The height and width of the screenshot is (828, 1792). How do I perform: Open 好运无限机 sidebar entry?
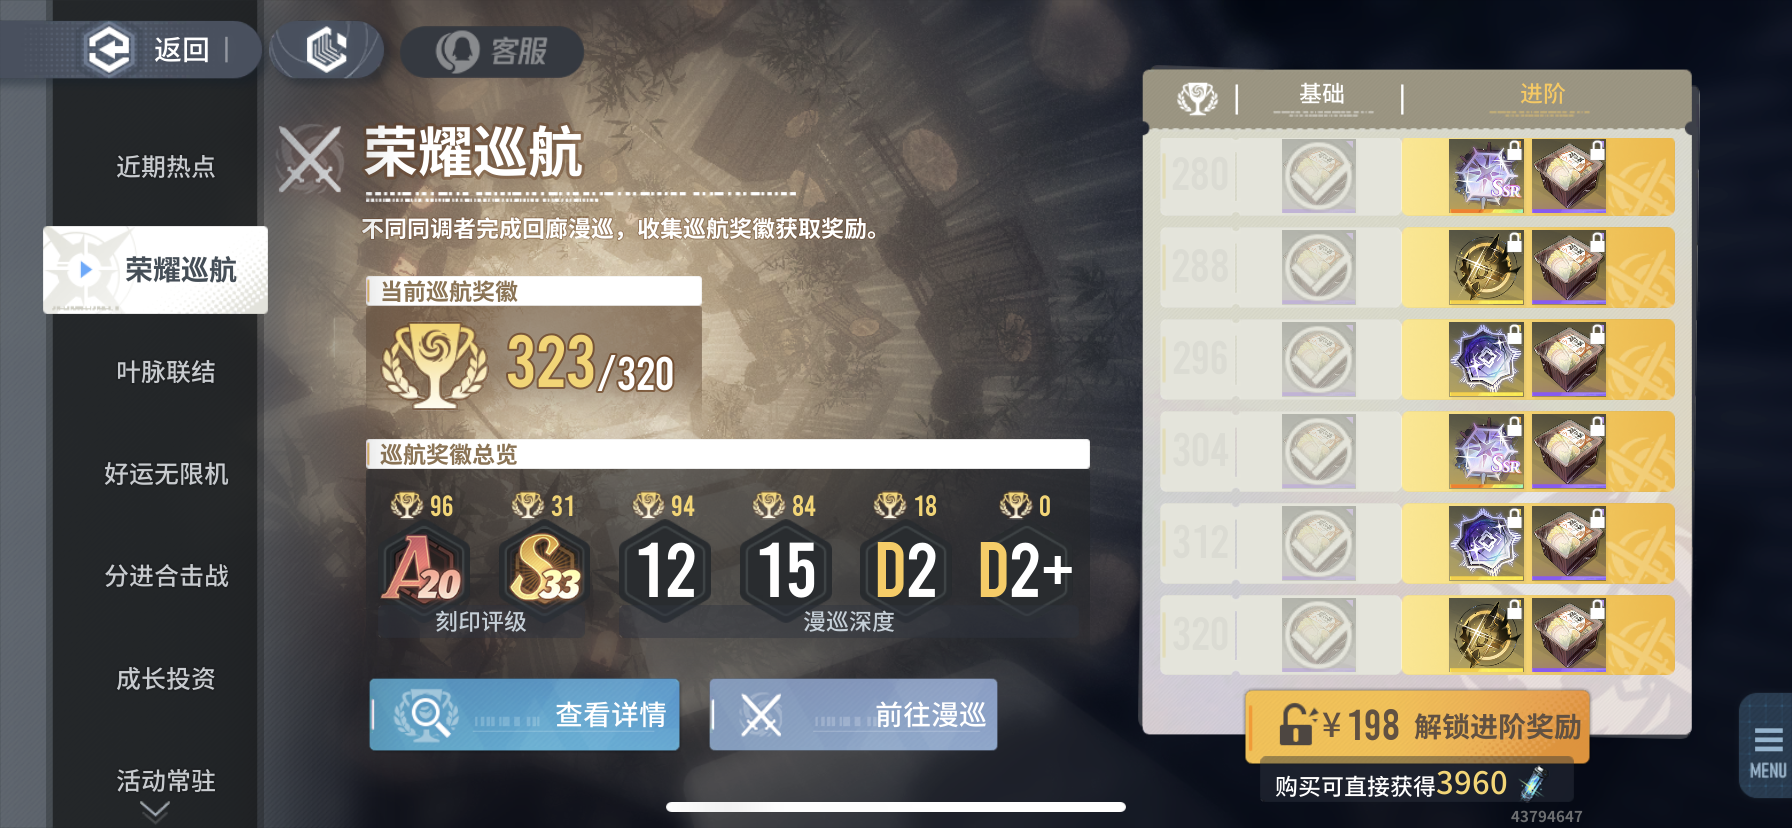166,474
